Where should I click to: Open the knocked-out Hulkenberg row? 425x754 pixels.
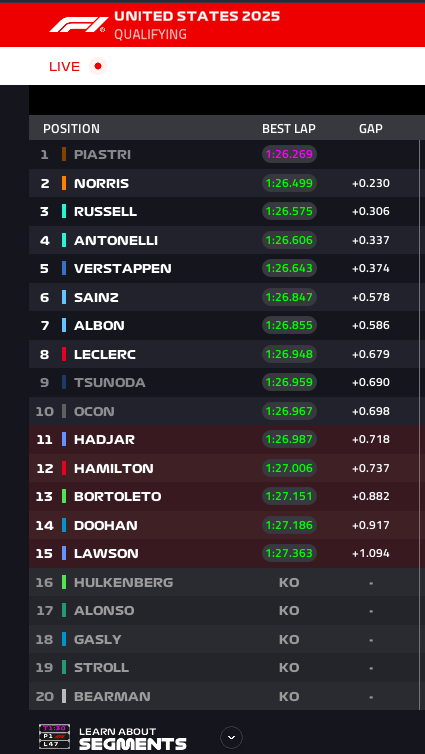point(224,582)
